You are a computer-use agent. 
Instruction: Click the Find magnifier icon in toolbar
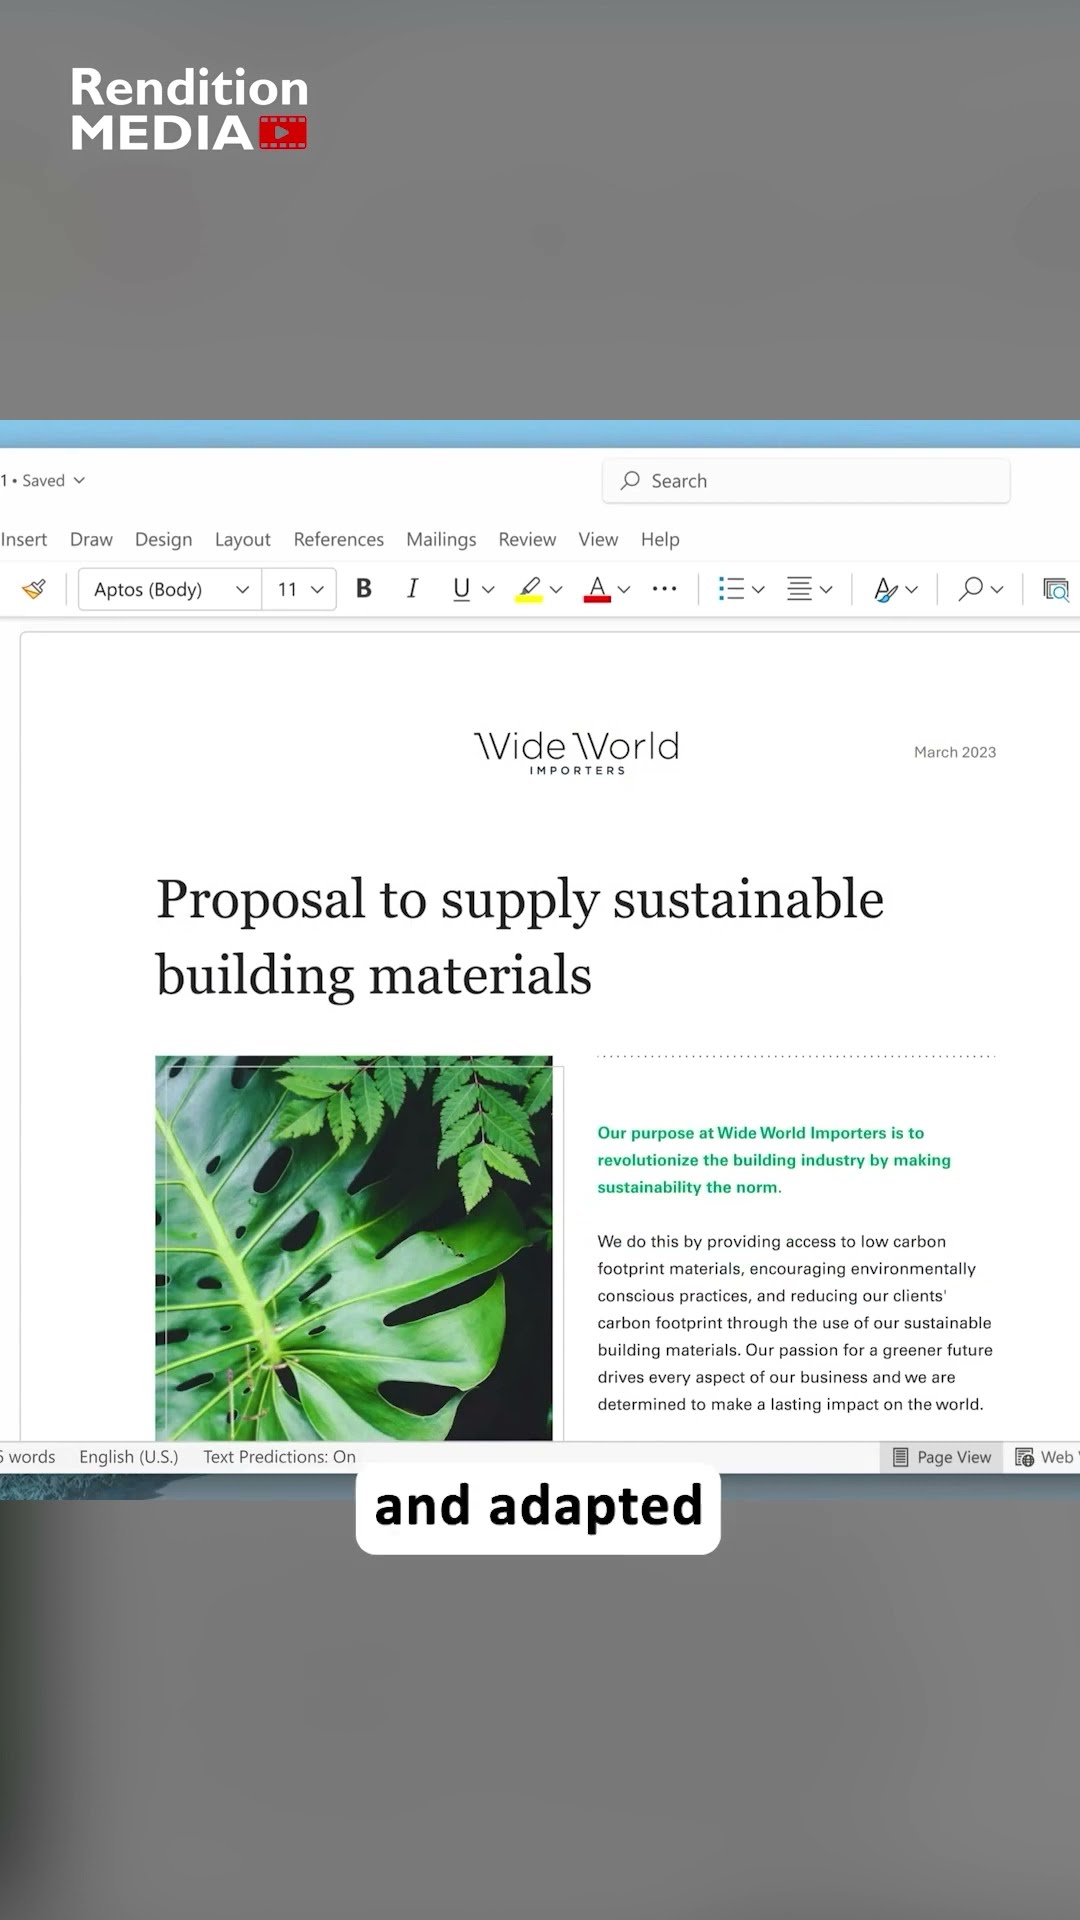[970, 589]
